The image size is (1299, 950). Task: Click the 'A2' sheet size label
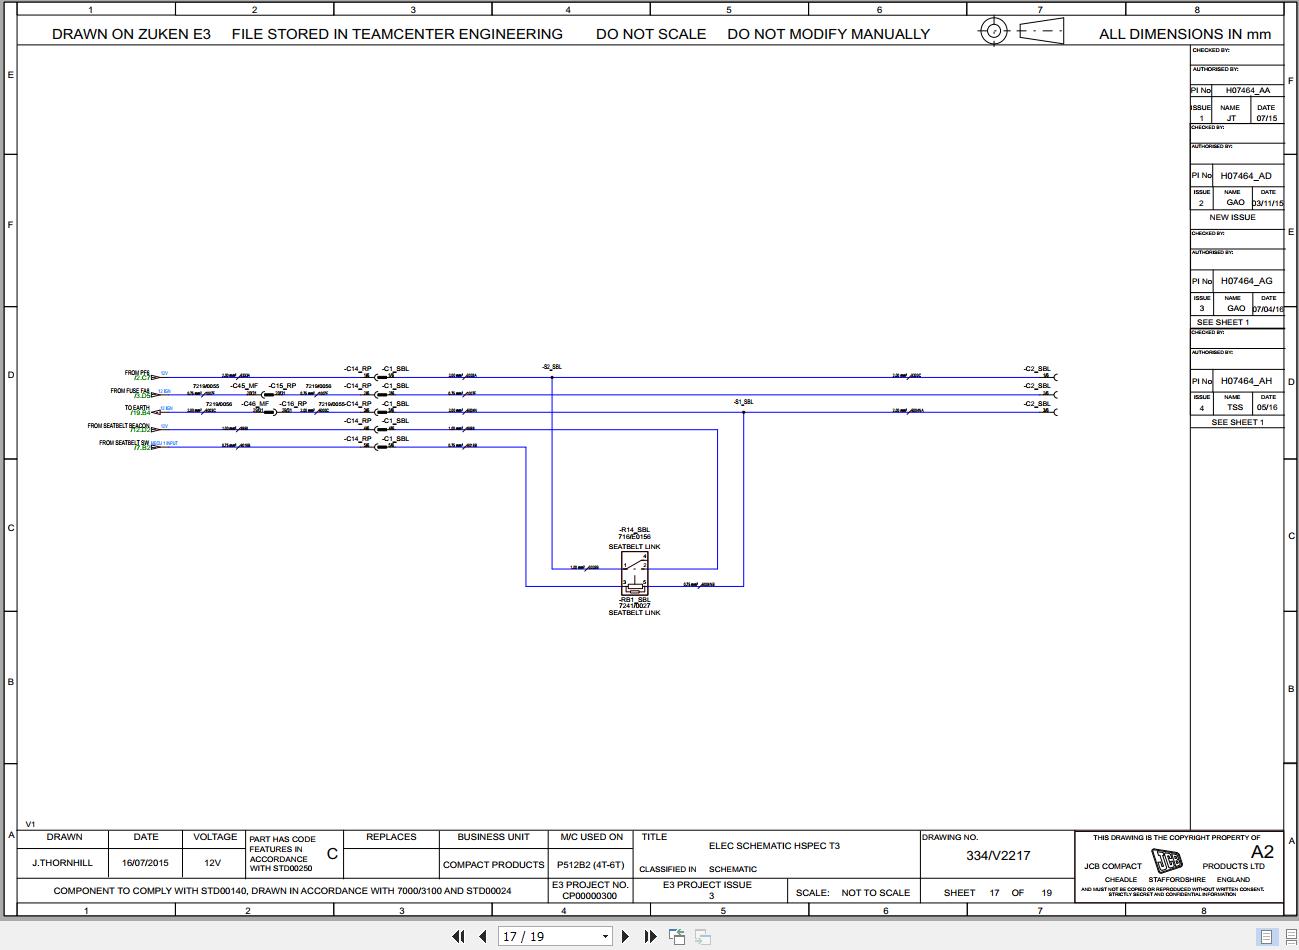point(1263,852)
